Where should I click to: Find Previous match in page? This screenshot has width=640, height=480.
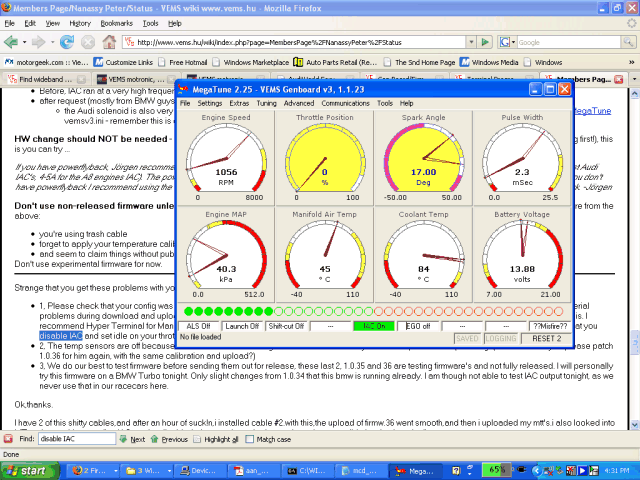169,439
